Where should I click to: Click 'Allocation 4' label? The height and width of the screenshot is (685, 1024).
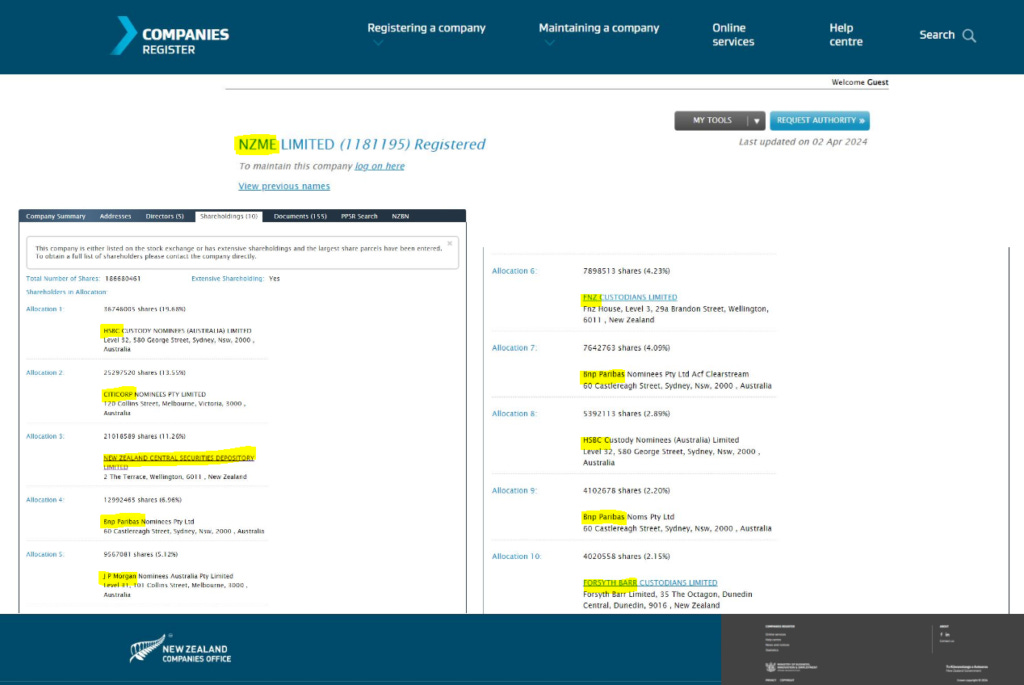pos(45,500)
